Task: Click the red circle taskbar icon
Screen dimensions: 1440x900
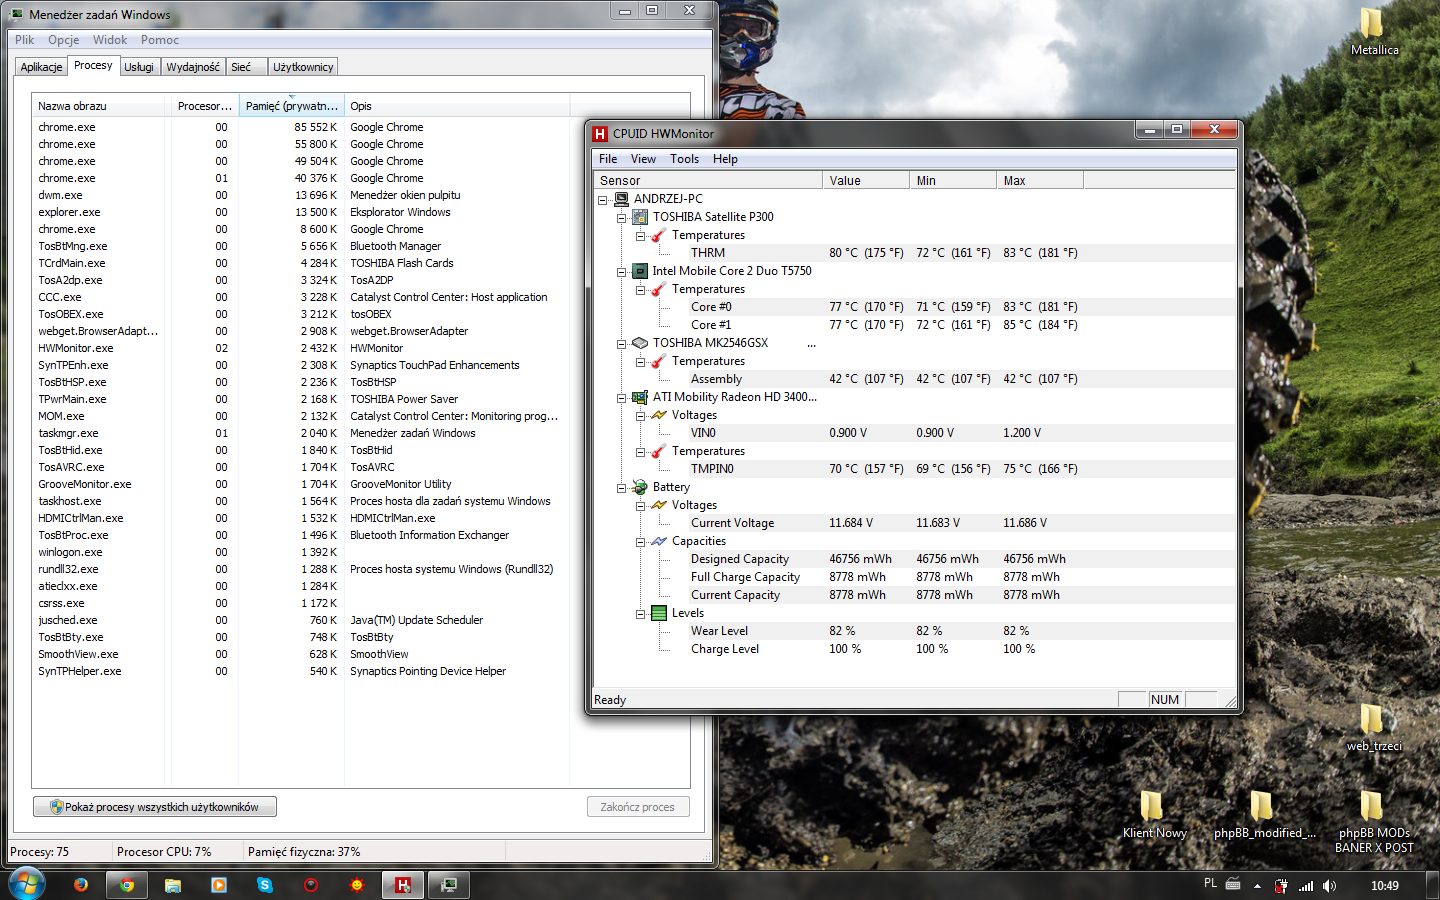Action: 311,885
